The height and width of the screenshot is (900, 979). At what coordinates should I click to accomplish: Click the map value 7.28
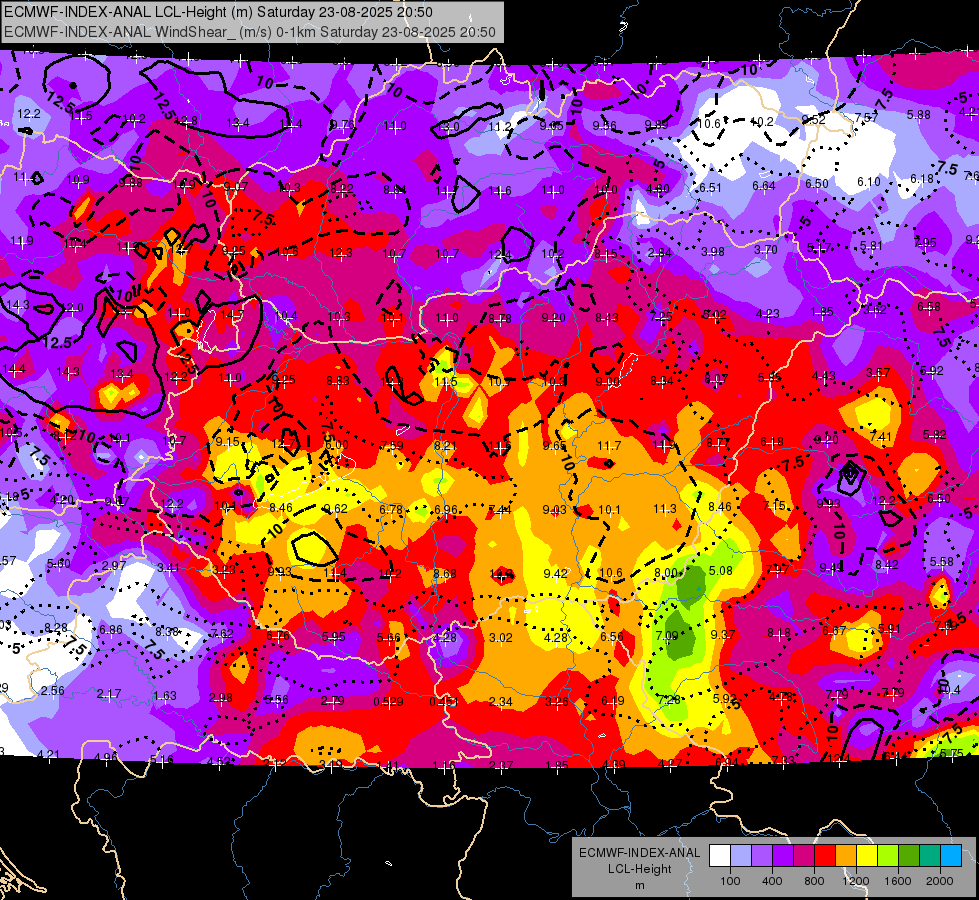(x=669, y=700)
